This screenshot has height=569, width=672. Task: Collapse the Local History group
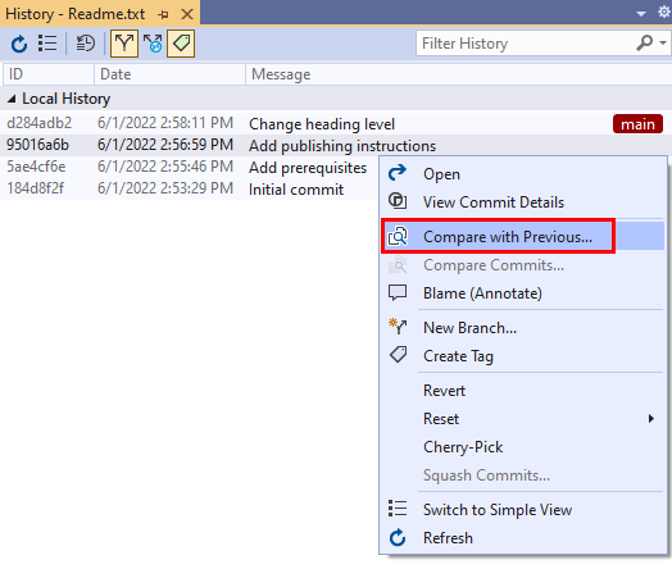12,99
